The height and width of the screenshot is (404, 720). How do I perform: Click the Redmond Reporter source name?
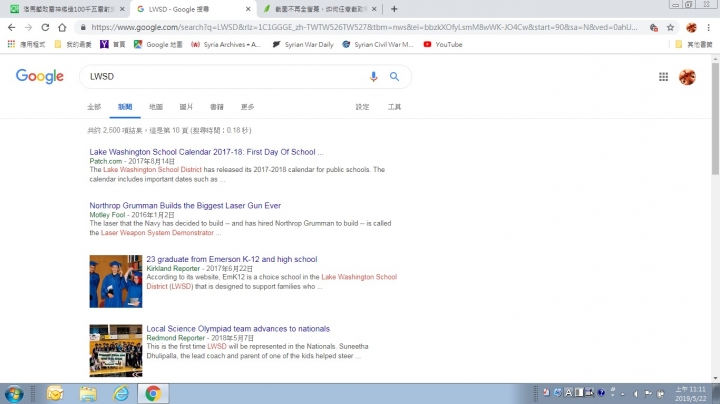[x=175, y=338]
